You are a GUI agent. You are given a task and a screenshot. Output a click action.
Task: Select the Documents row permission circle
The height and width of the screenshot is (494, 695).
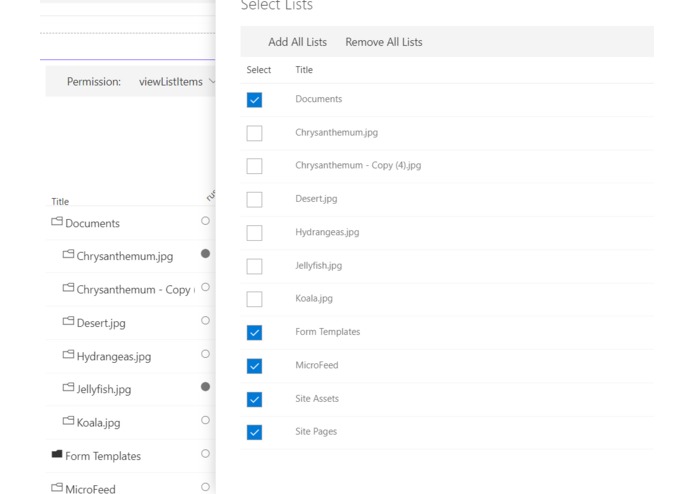(205, 221)
